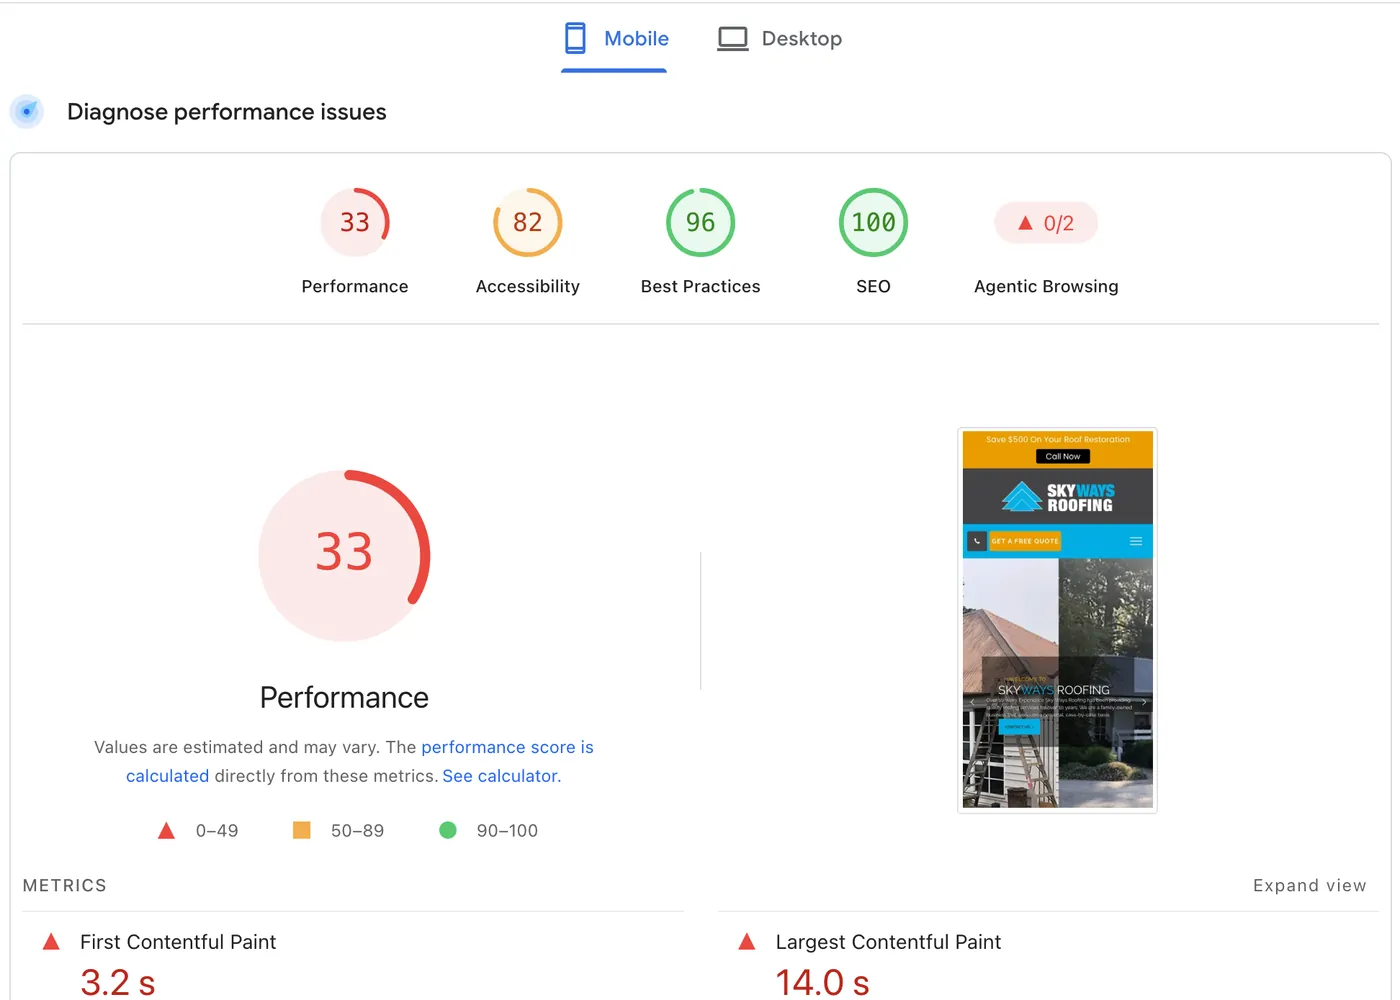Click red triangle next to First Contentful Paint
Screen dimensions: 1400x1000
pos(51,942)
